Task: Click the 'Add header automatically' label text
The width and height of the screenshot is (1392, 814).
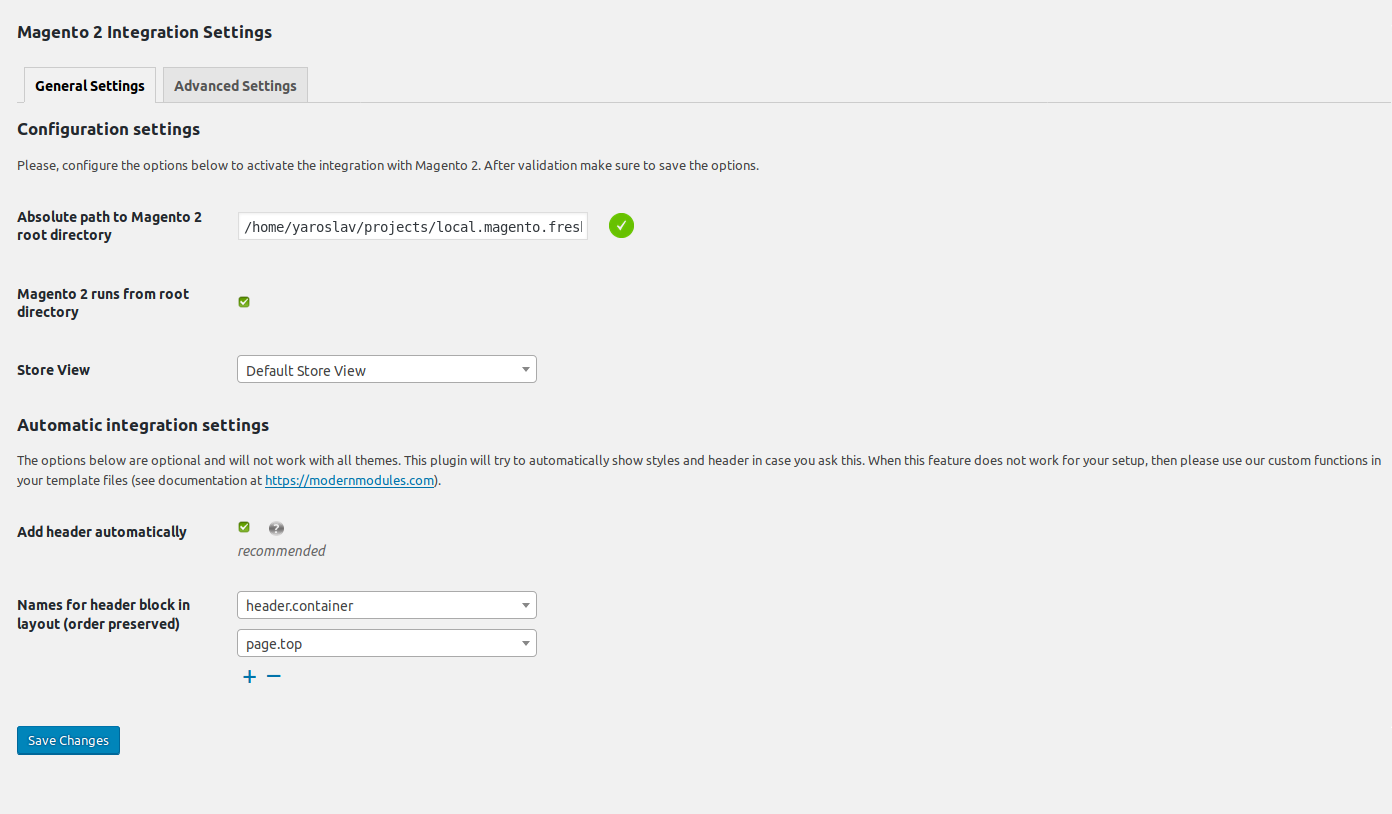Action: 102,532
